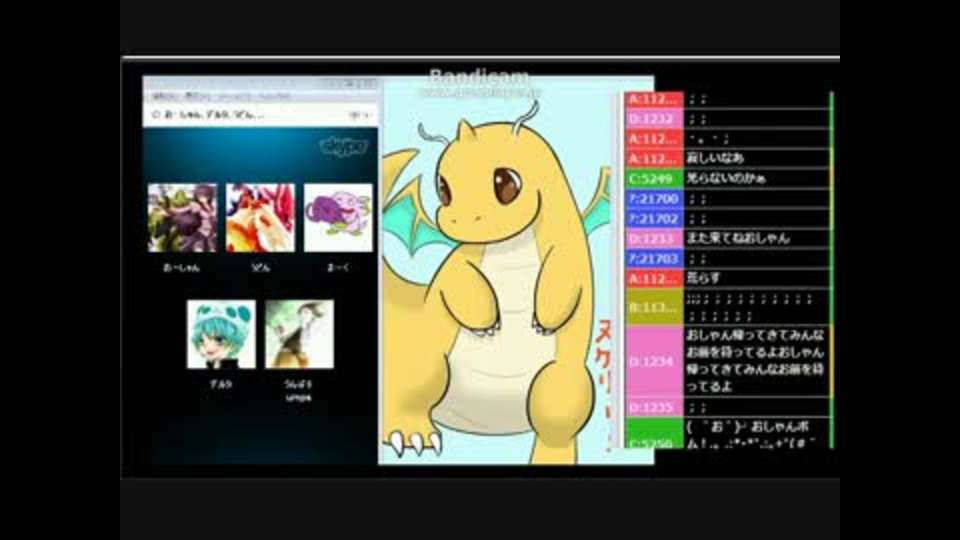Click the scrollbar beside the comment list

tap(831, 269)
